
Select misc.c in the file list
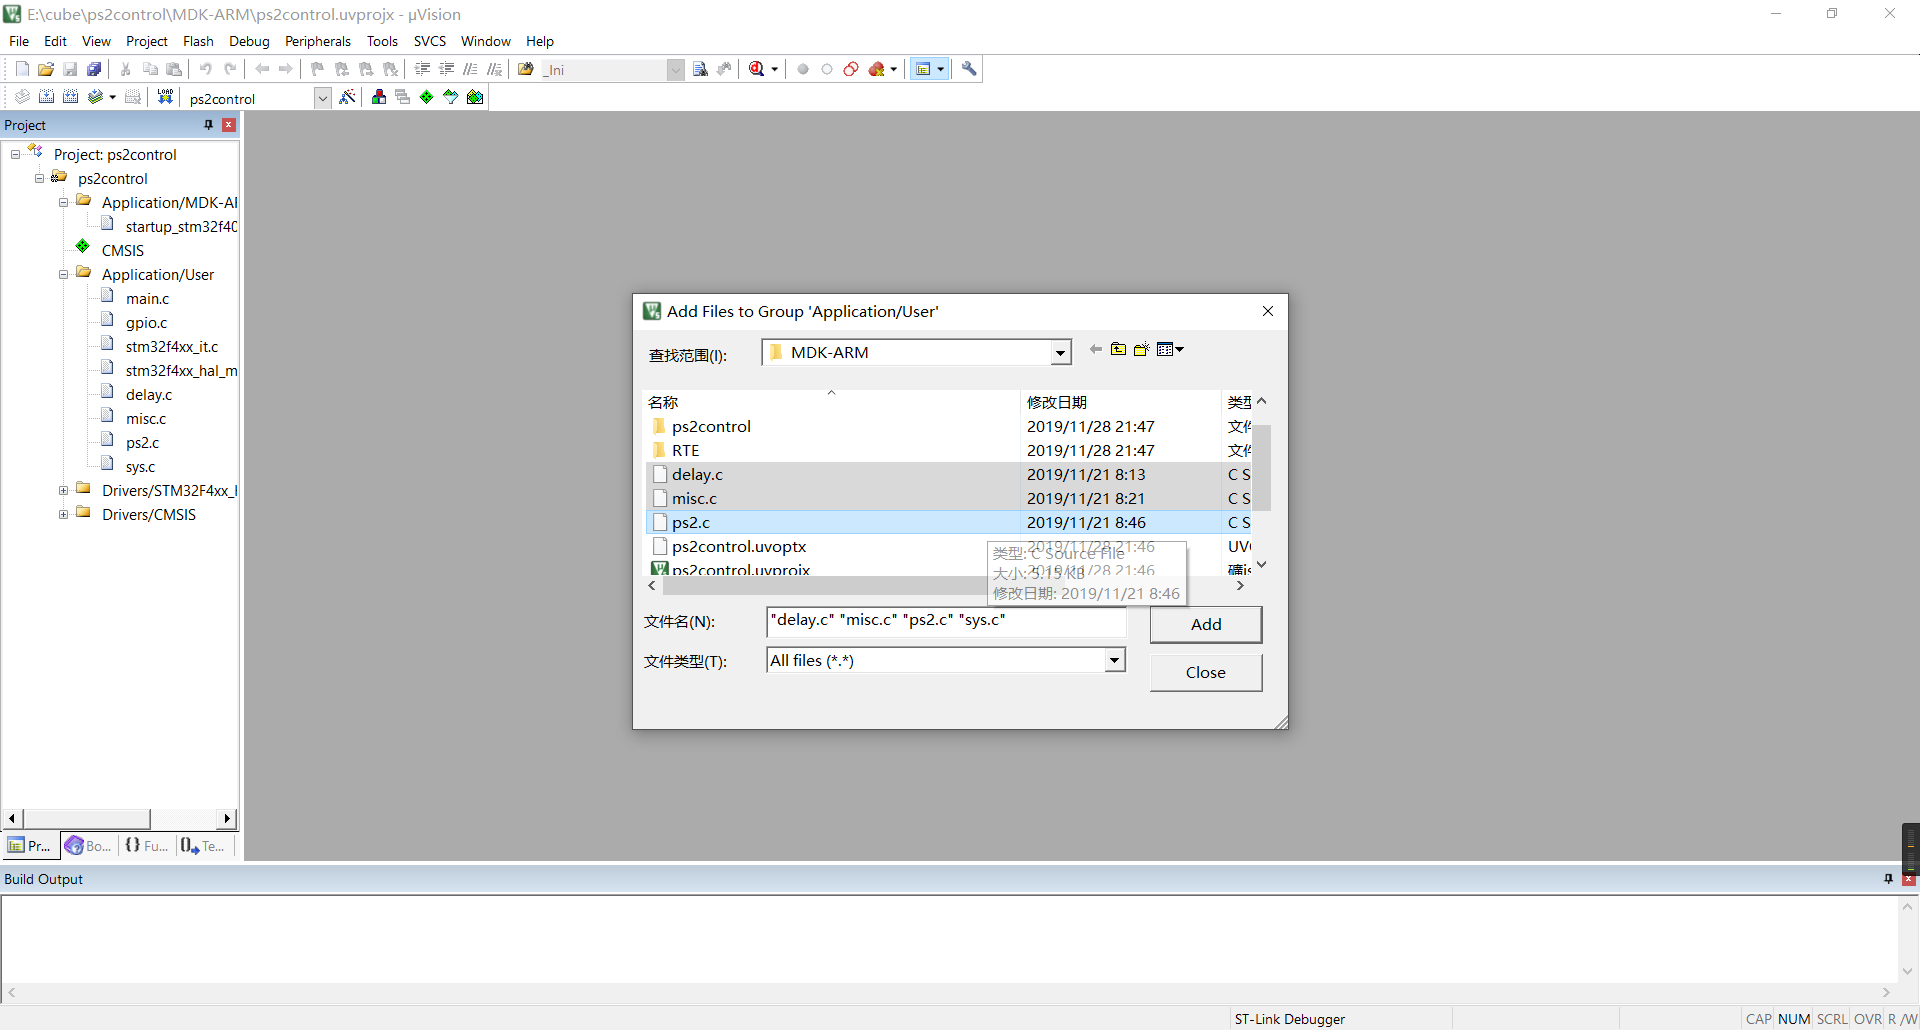pyautogui.click(x=947, y=498)
